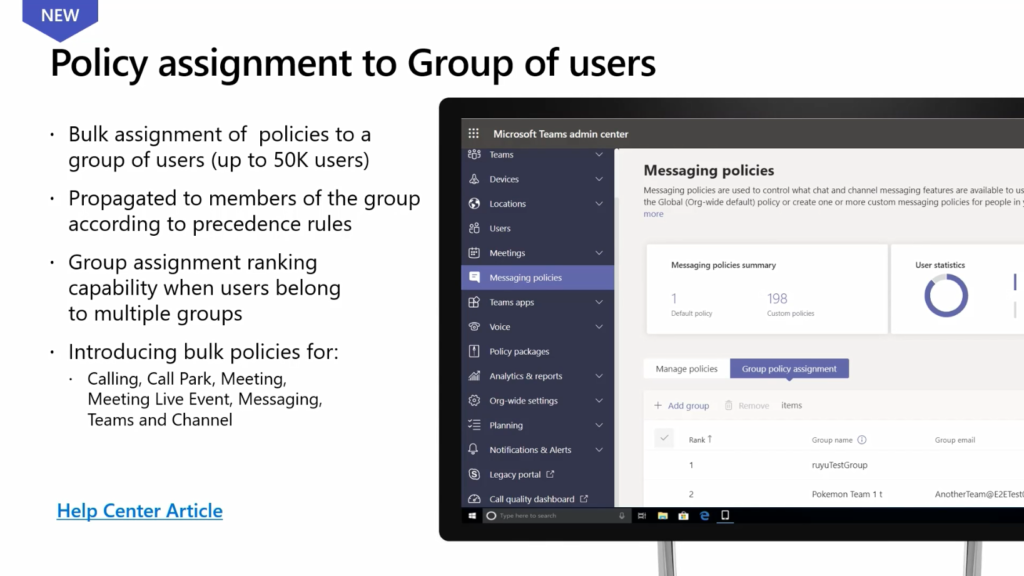Expand the Notifications & Alerts chevron
This screenshot has width=1024, height=576.
pos(599,450)
